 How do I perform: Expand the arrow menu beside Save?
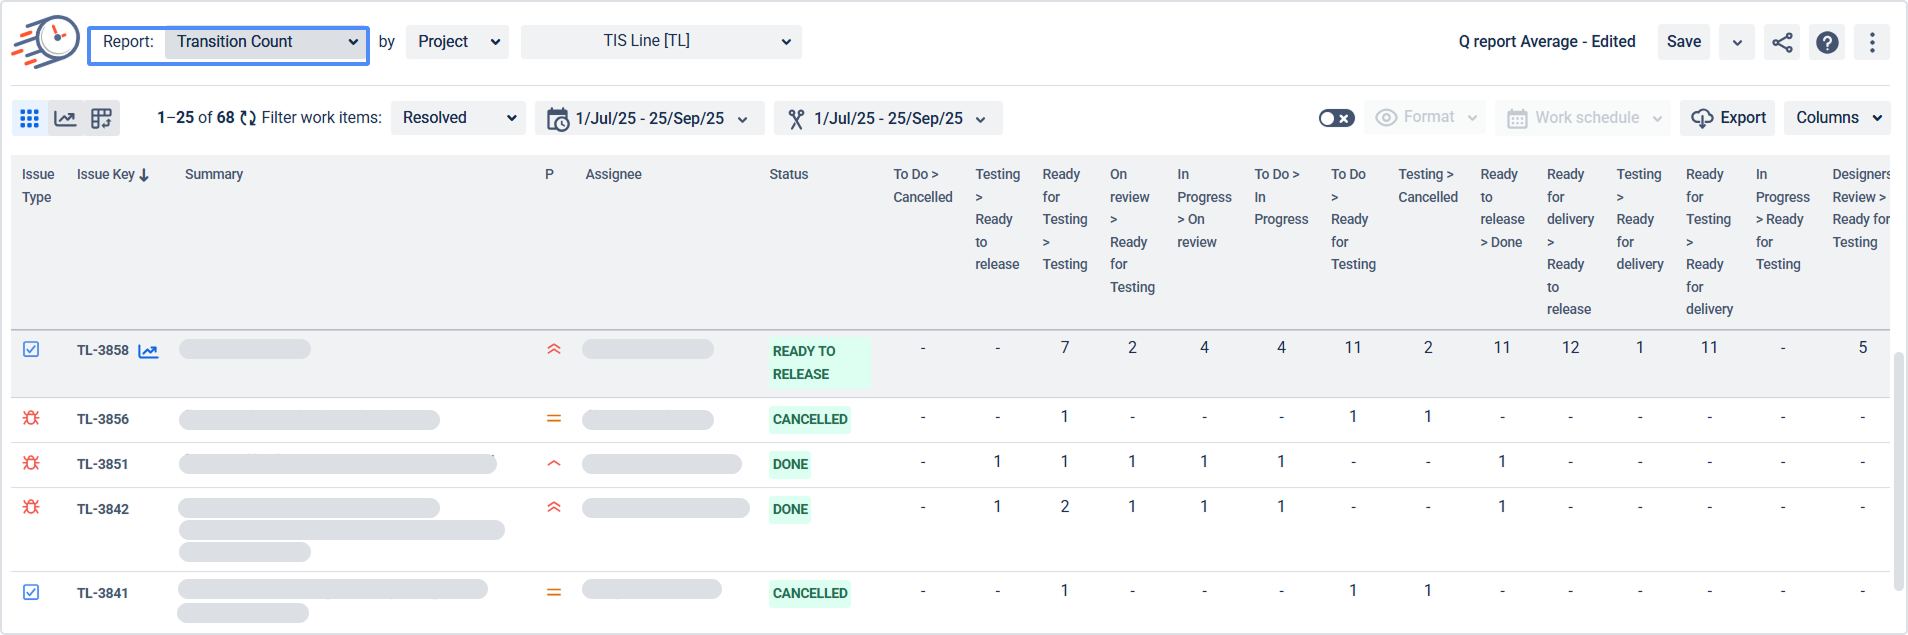pos(1737,42)
